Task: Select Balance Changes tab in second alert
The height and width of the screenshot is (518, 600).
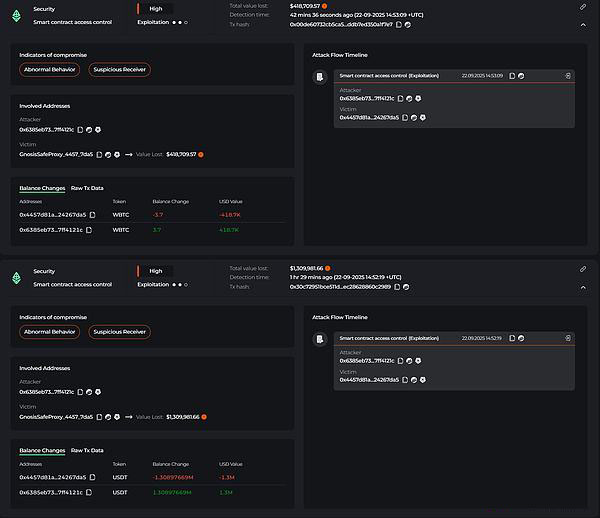Action: pyautogui.click(x=42, y=451)
